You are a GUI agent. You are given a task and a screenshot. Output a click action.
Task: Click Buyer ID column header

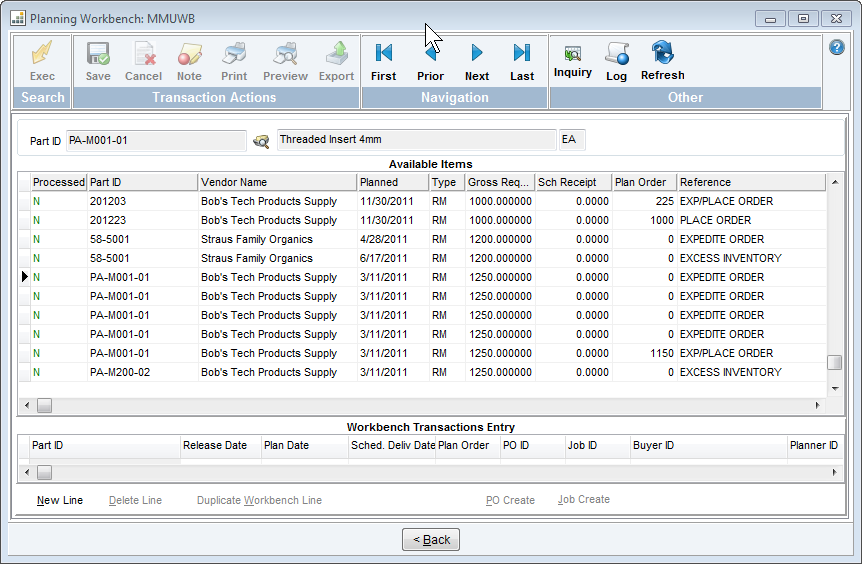click(709, 445)
